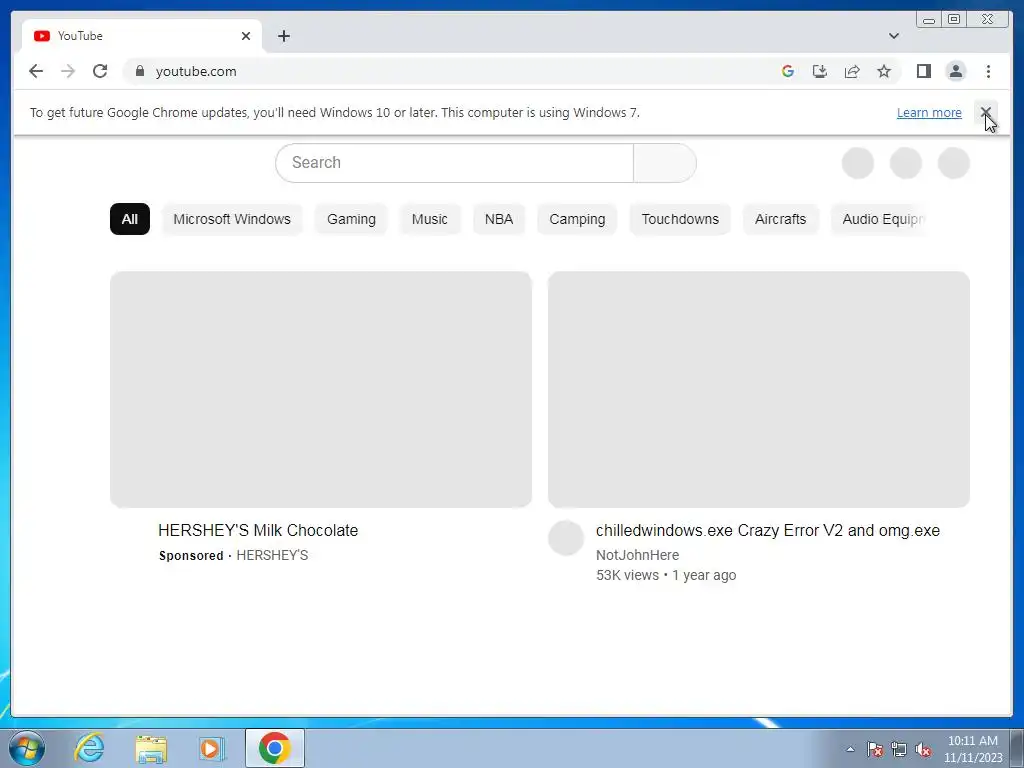Select the Camping chip
The height and width of the screenshot is (768, 1024).
point(577,219)
